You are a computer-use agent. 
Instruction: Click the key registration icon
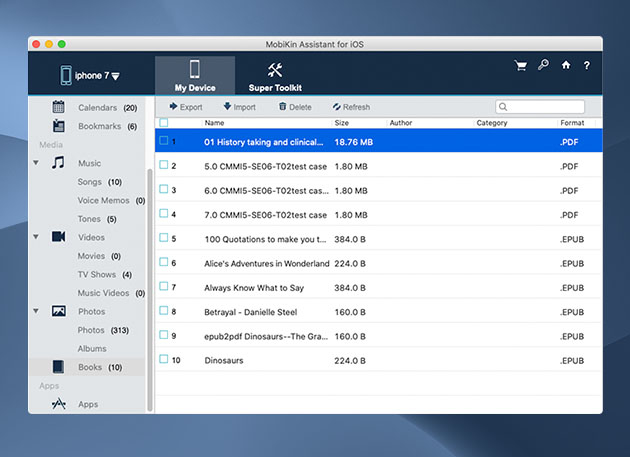coord(543,66)
